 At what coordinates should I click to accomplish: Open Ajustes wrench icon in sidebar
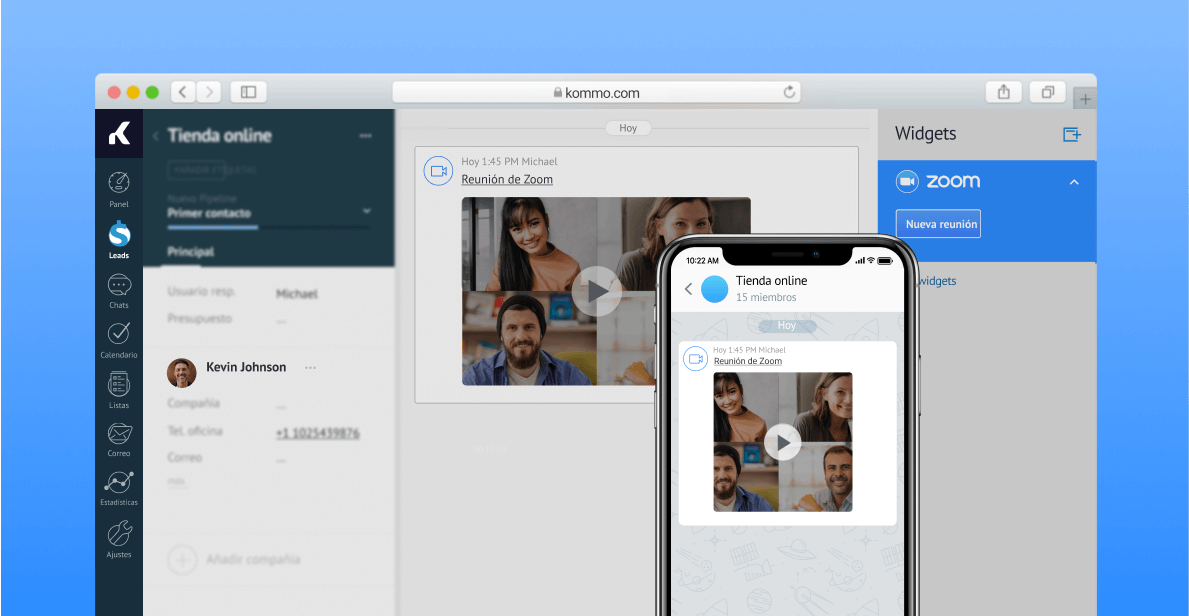point(119,535)
